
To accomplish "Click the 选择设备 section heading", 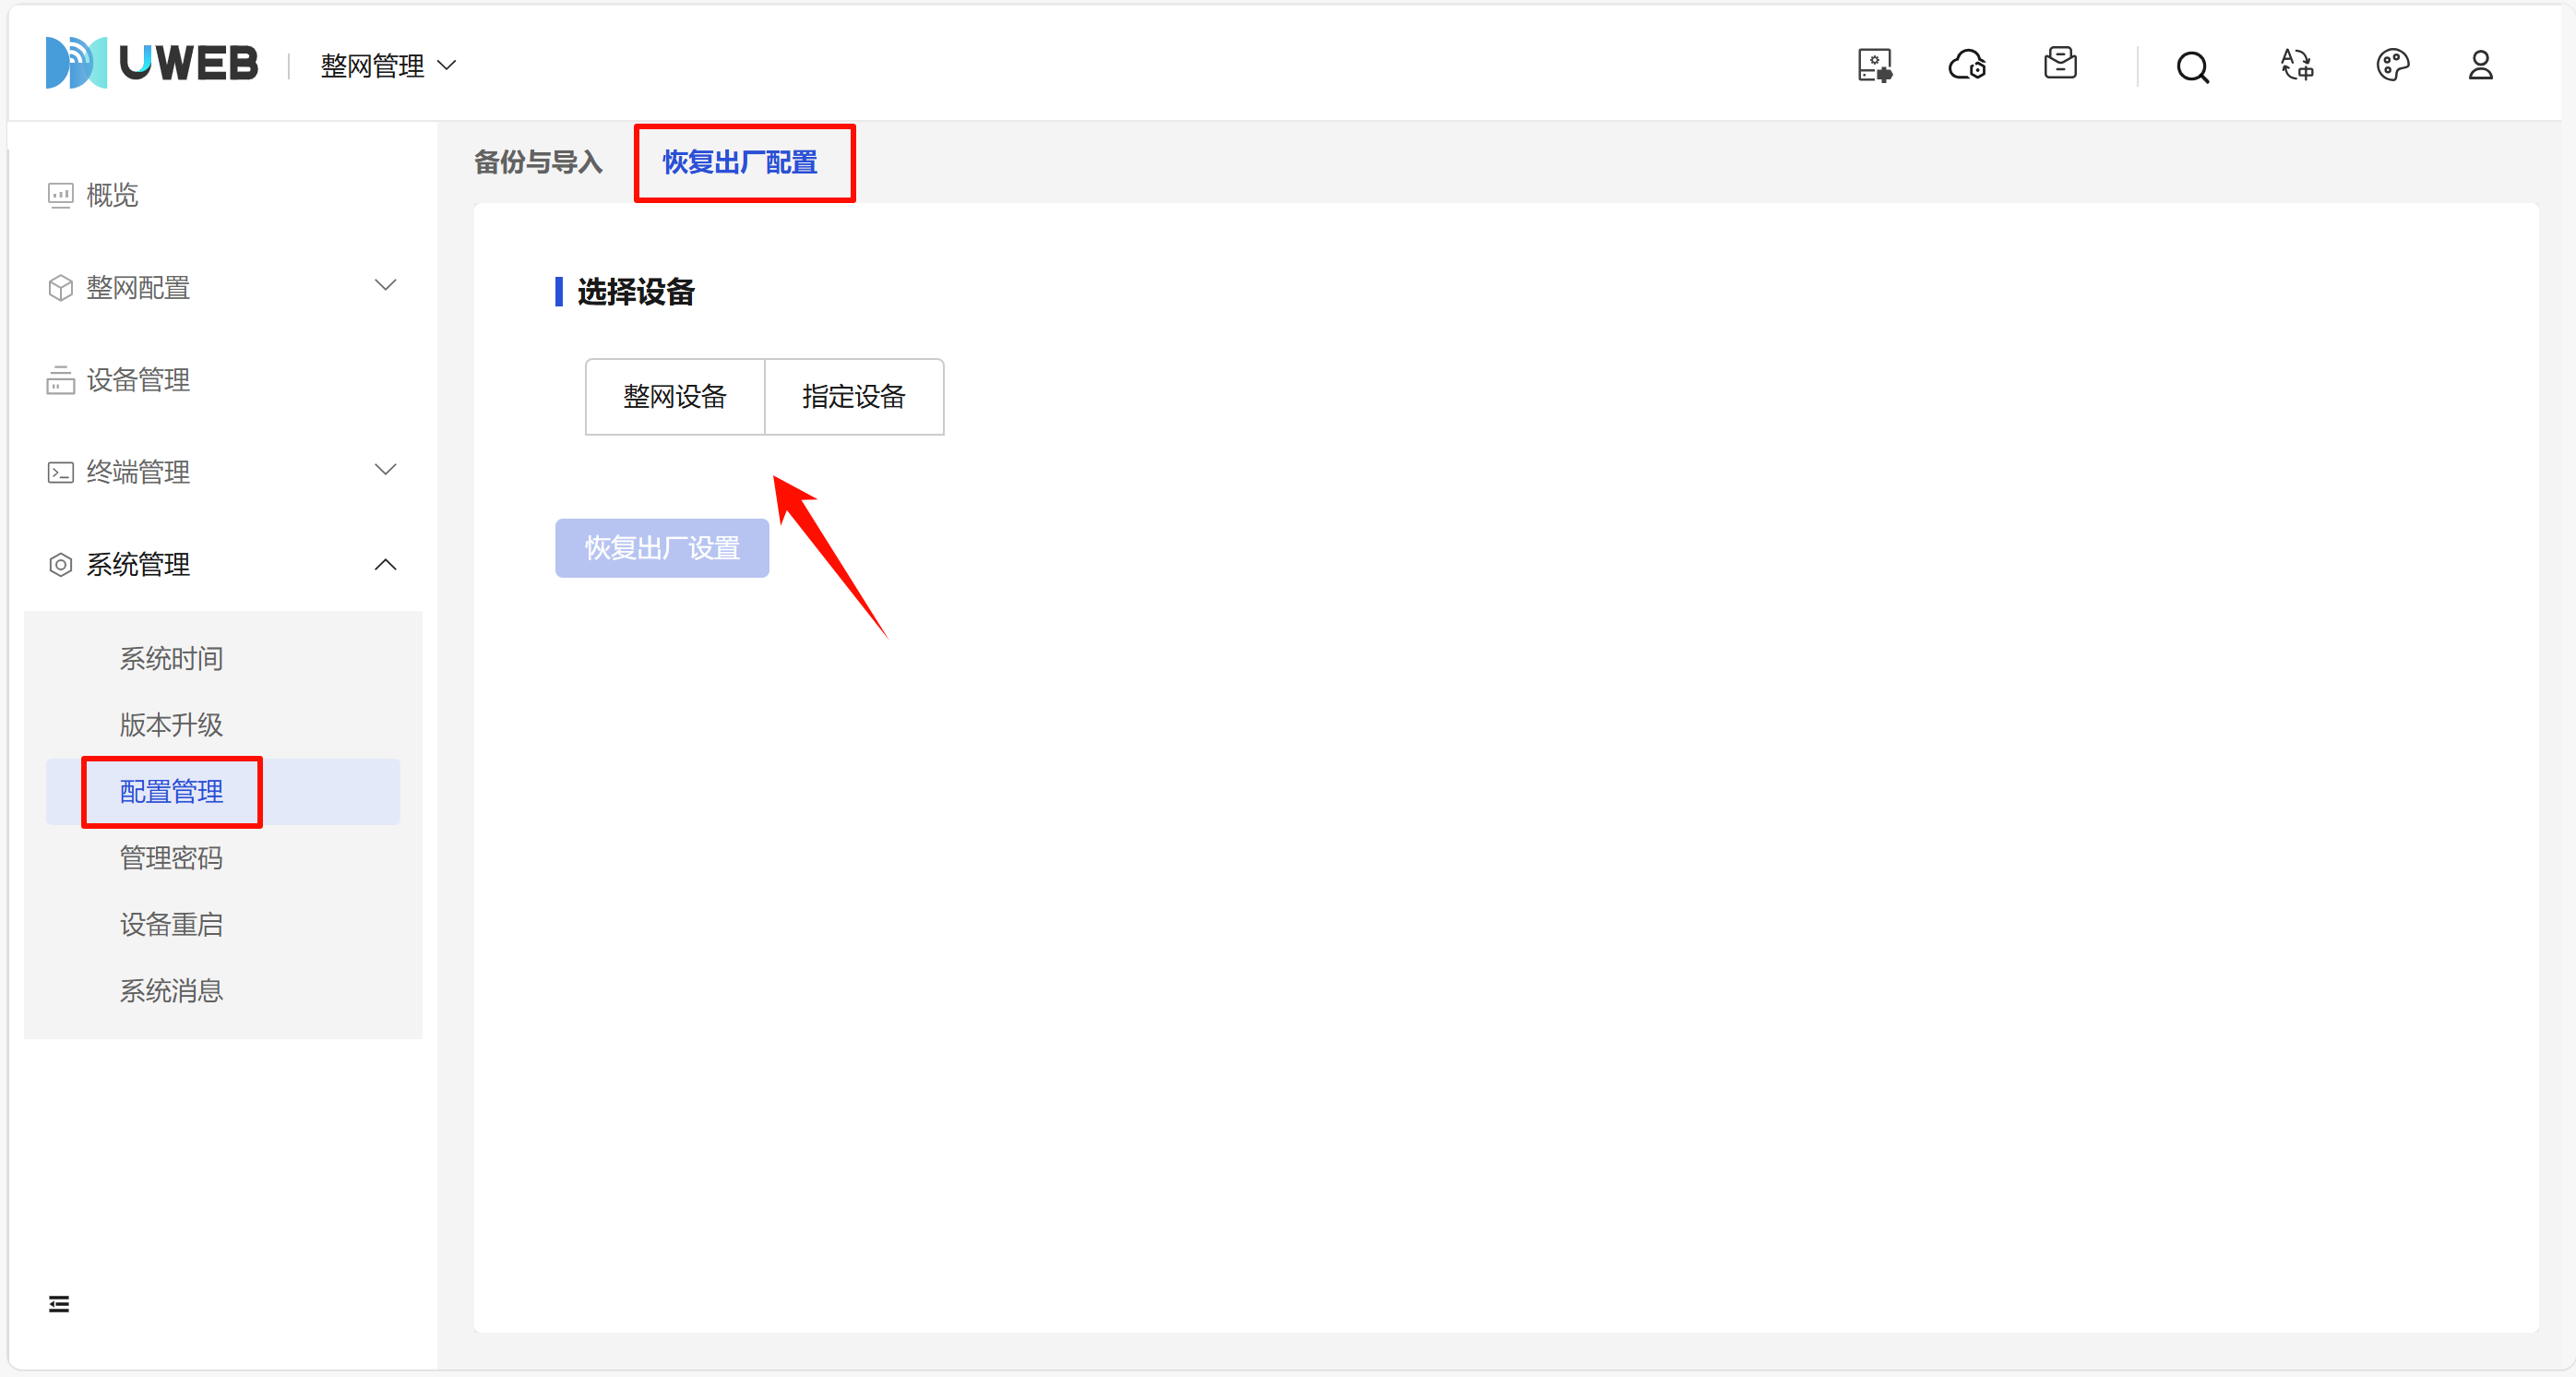I will pyautogui.click(x=636, y=292).
